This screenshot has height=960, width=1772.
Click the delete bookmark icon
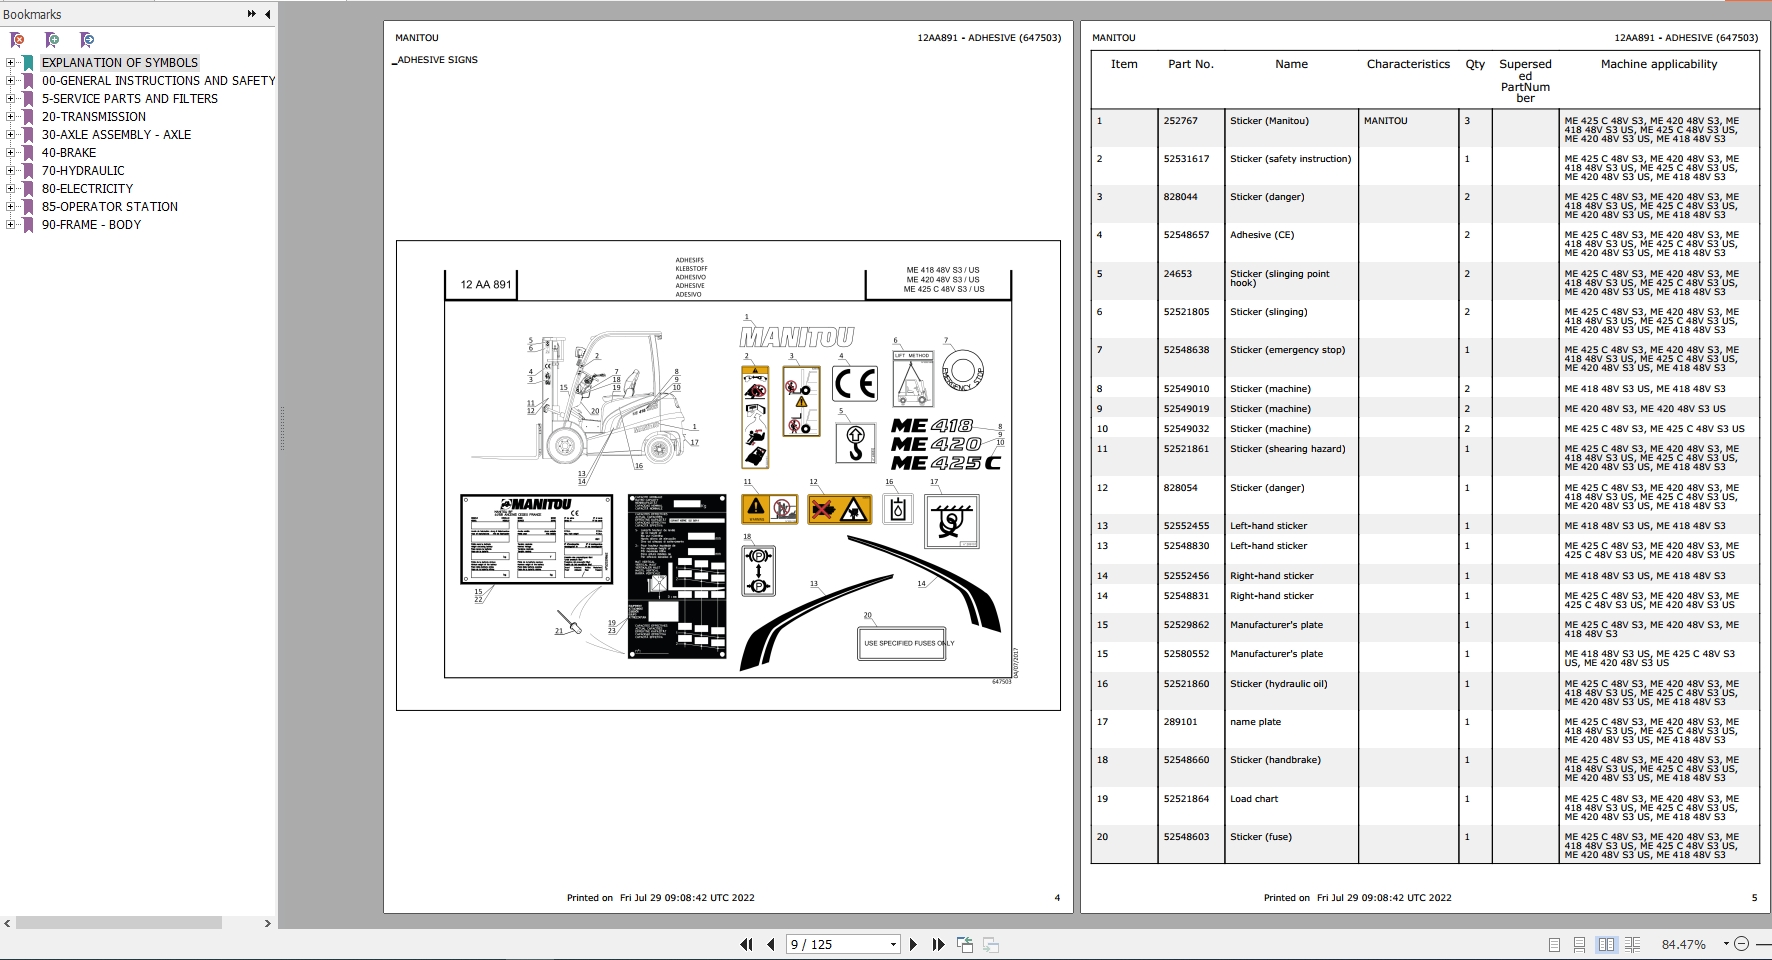coord(17,40)
